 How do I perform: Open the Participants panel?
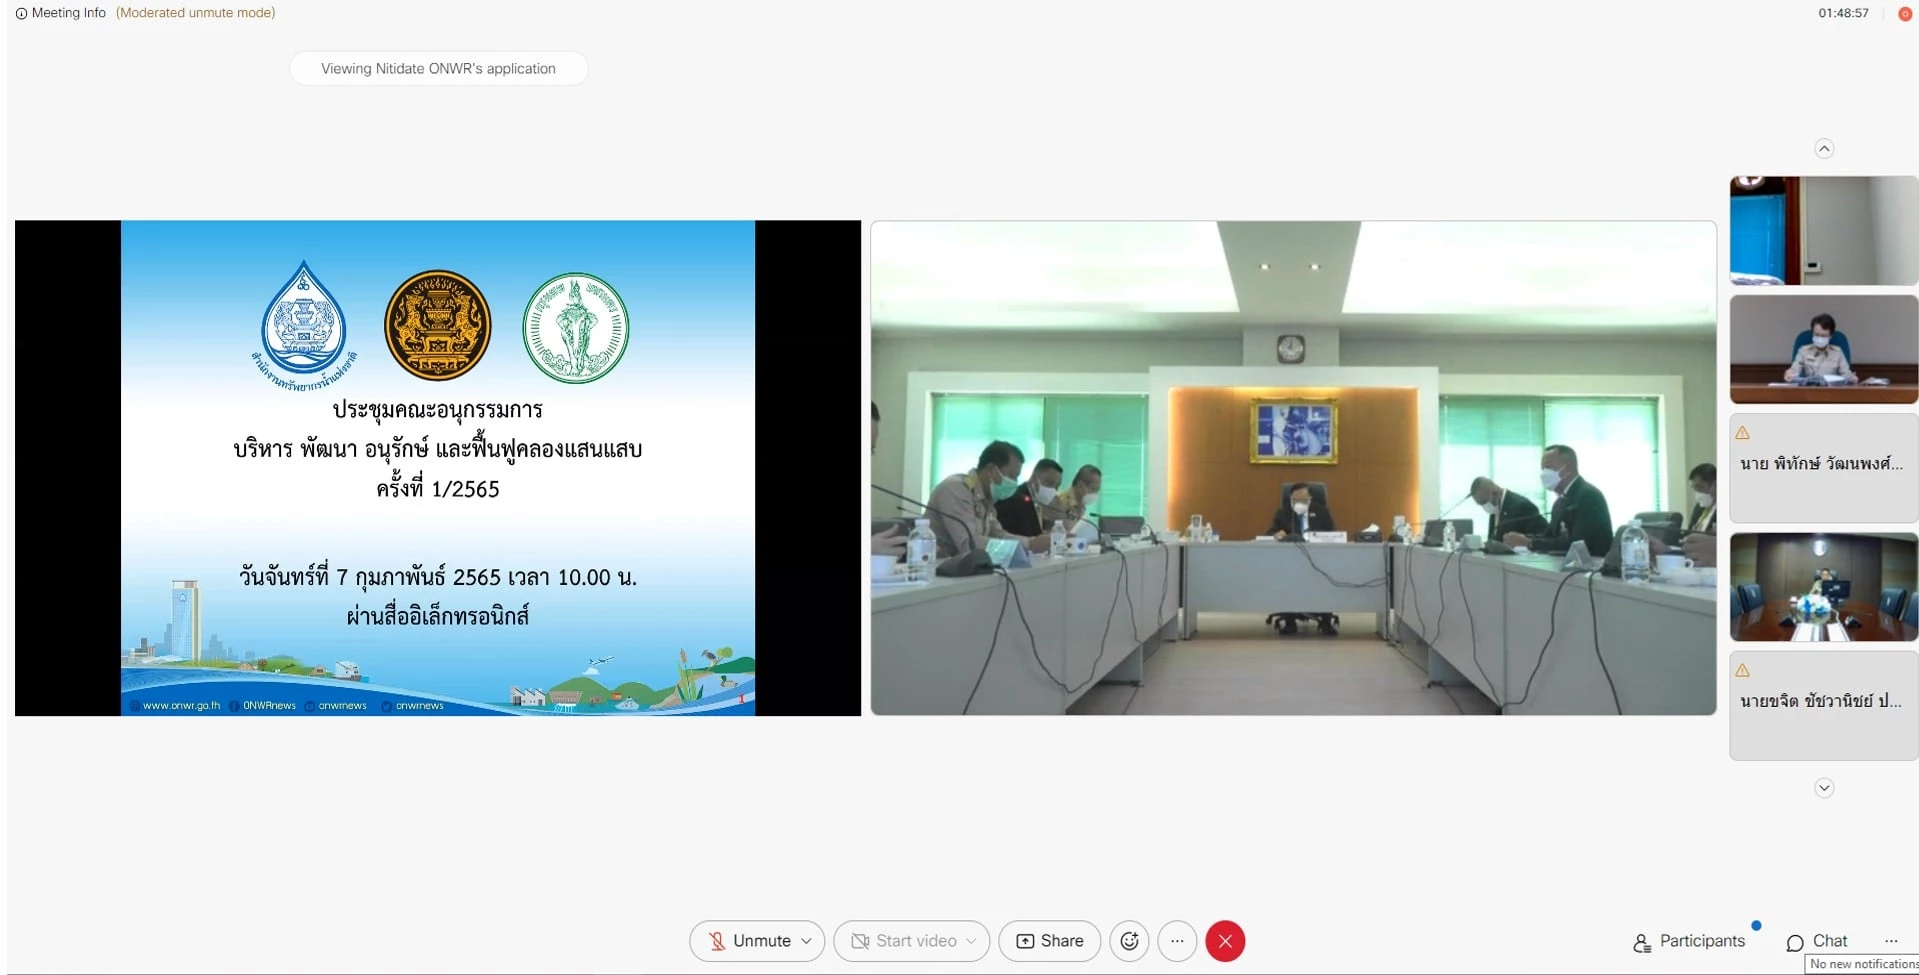point(1689,941)
